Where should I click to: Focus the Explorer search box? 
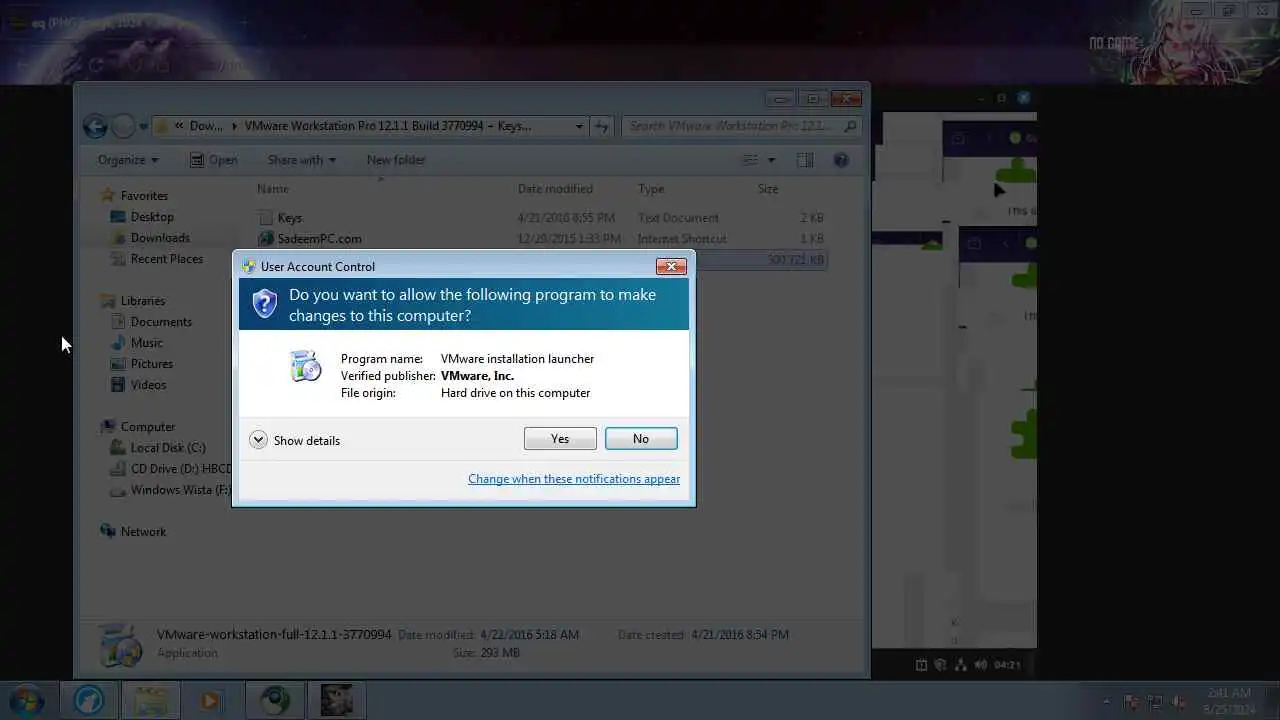pyautogui.click(x=740, y=126)
